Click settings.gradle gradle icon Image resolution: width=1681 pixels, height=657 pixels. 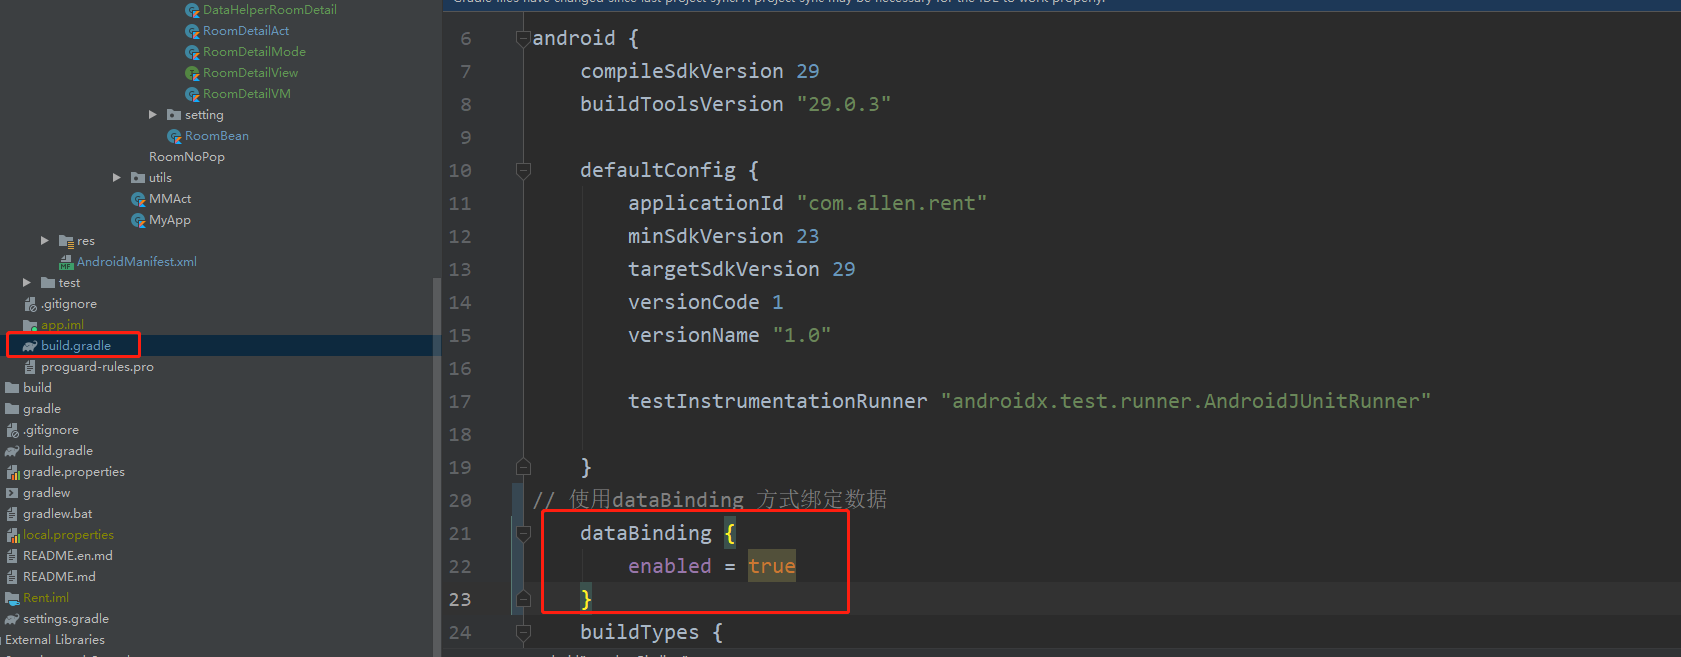[12, 619]
